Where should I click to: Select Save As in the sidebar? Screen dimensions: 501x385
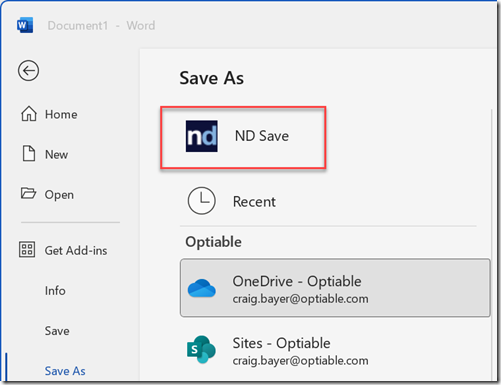pyautogui.click(x=65, y=371)
